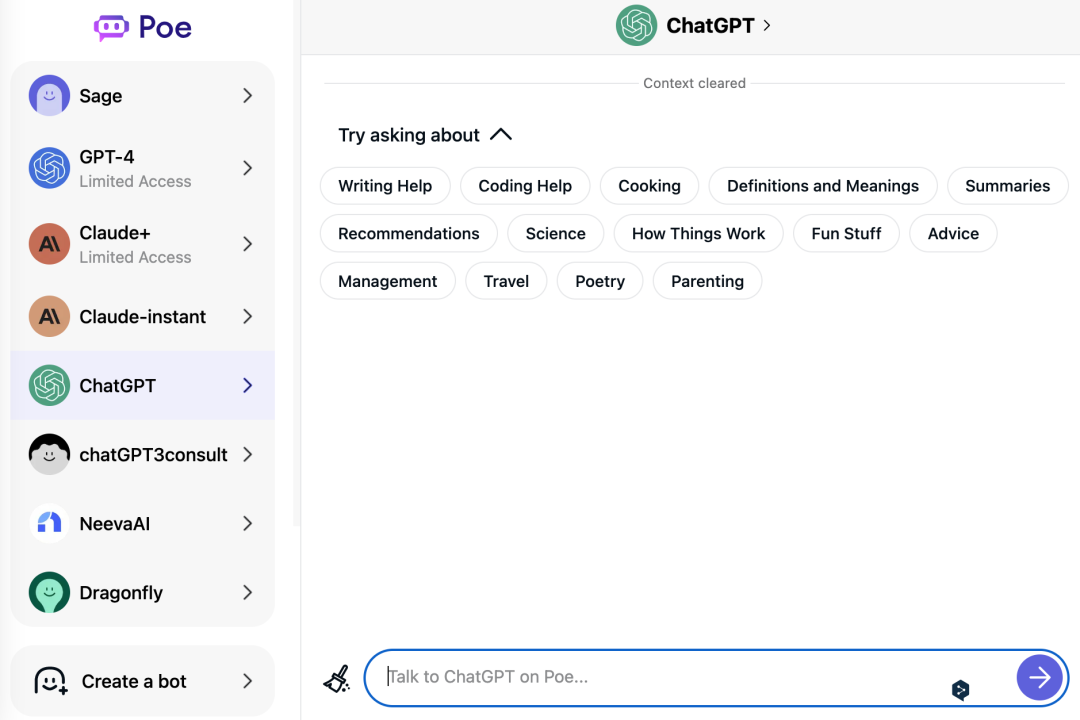
Task: Open GPT-4 chat via its chevron
Action: (248, 167)
